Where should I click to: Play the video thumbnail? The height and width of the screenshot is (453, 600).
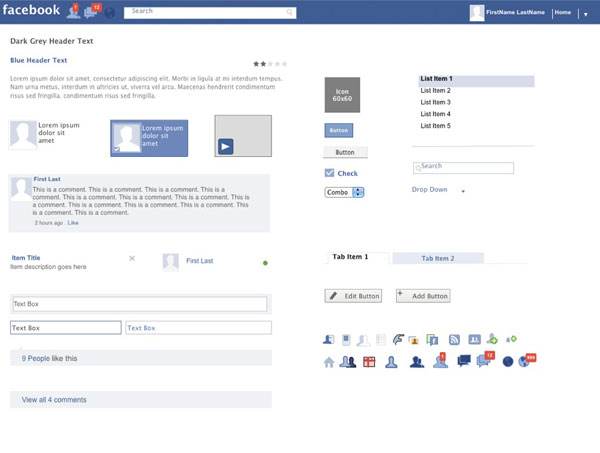[225, 147]
